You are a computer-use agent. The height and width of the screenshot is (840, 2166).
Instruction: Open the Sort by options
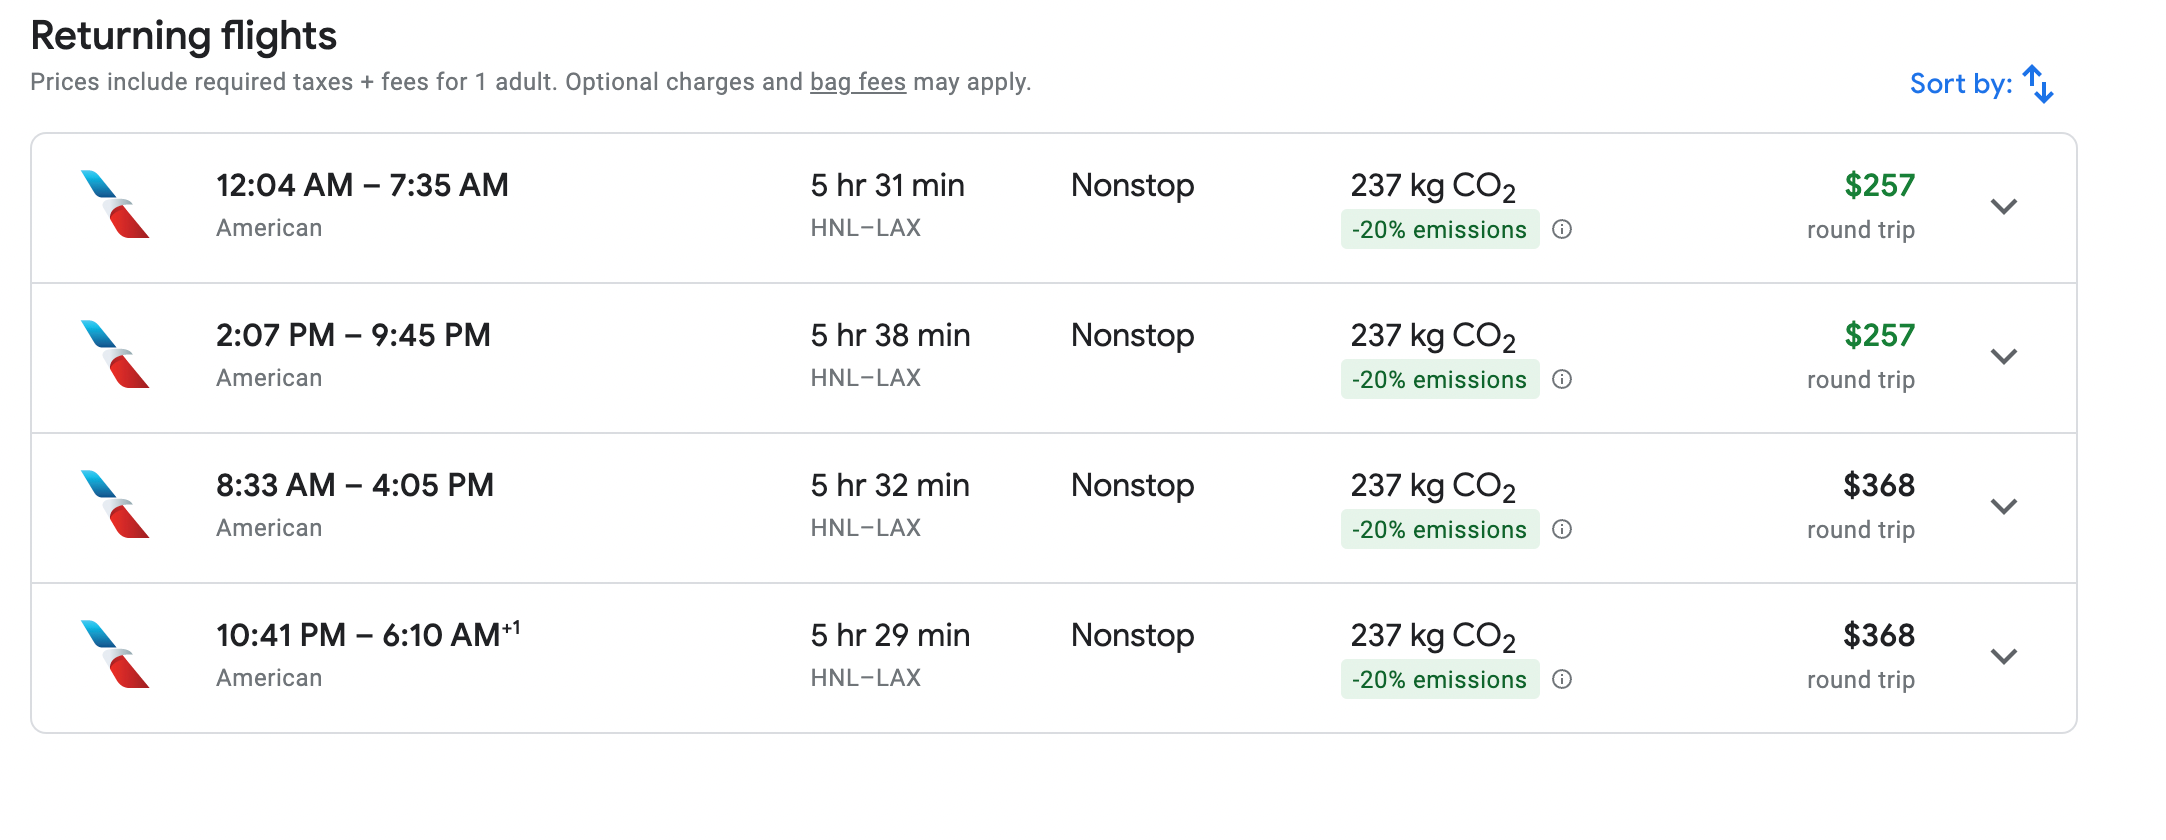pyautogui.click(x=1960, y=84)
